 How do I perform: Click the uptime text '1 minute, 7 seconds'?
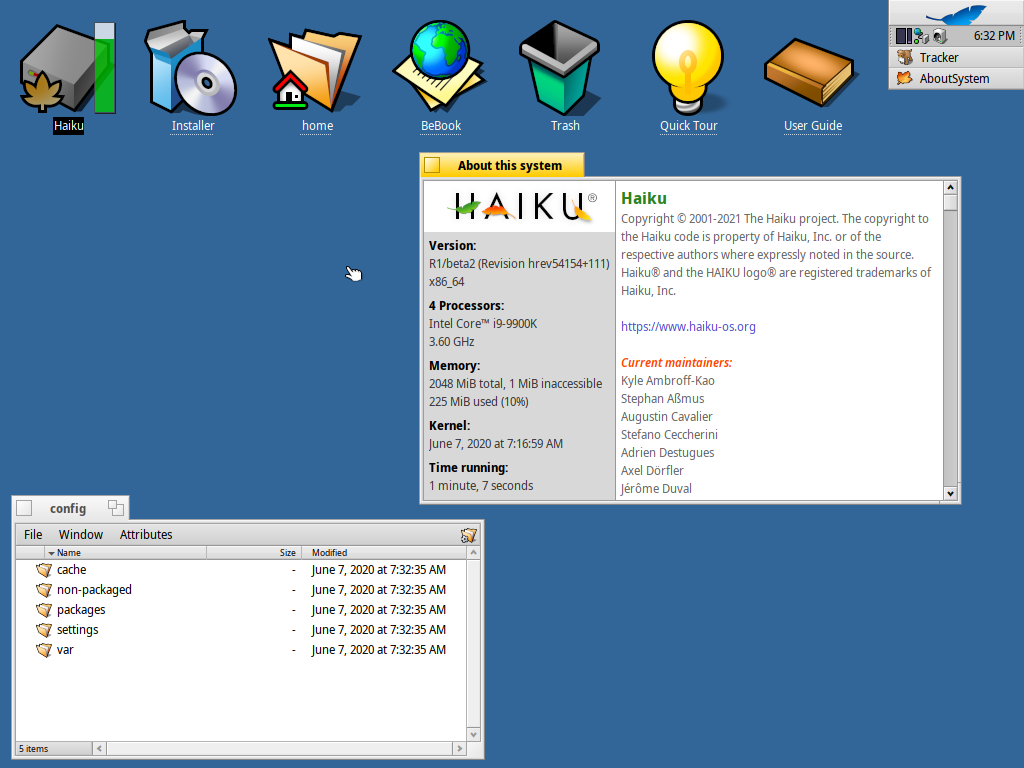click(481, 486)
